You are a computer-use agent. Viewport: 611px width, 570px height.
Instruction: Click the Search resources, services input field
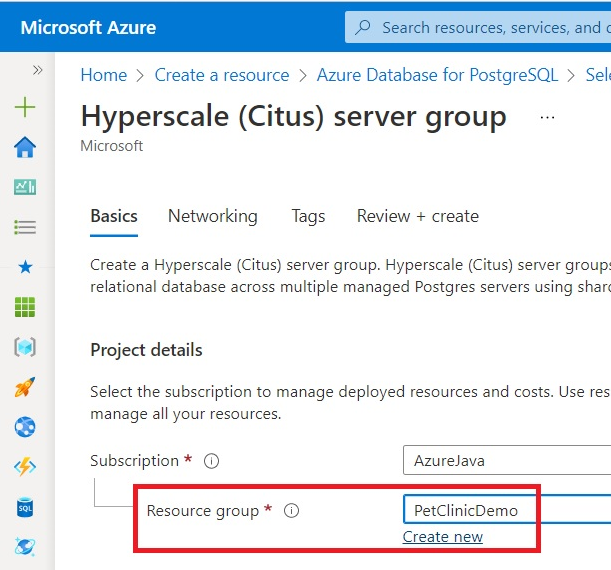pyautogui.click(x=478, y=27)
